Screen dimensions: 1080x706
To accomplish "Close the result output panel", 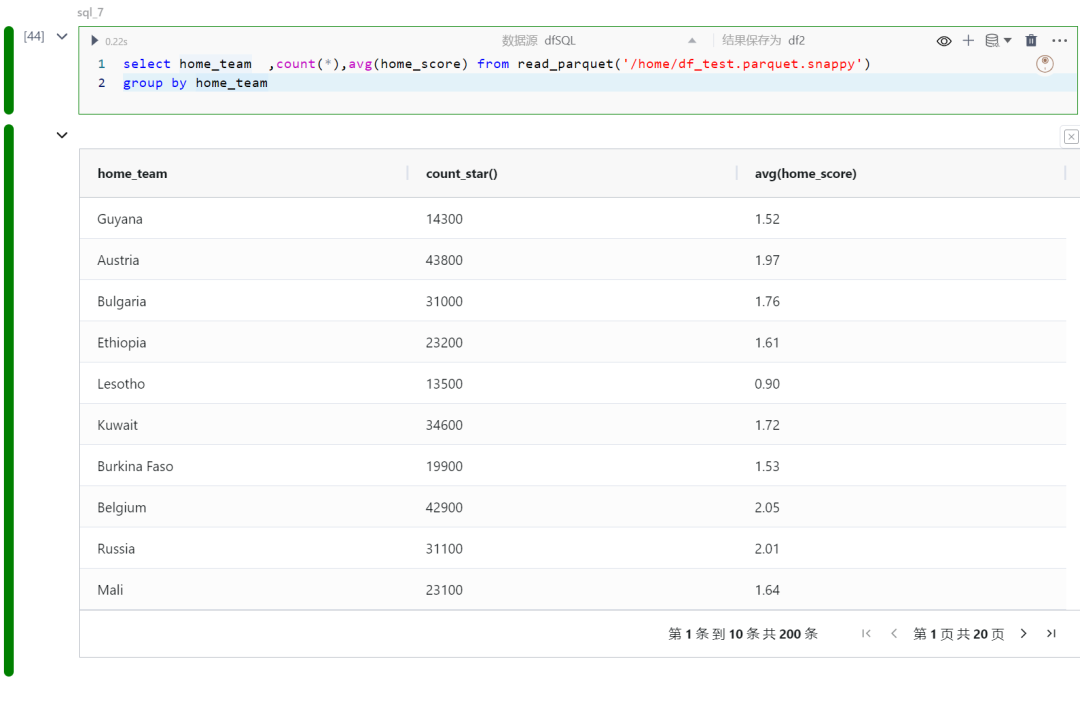I will [x=1071, y=137].
